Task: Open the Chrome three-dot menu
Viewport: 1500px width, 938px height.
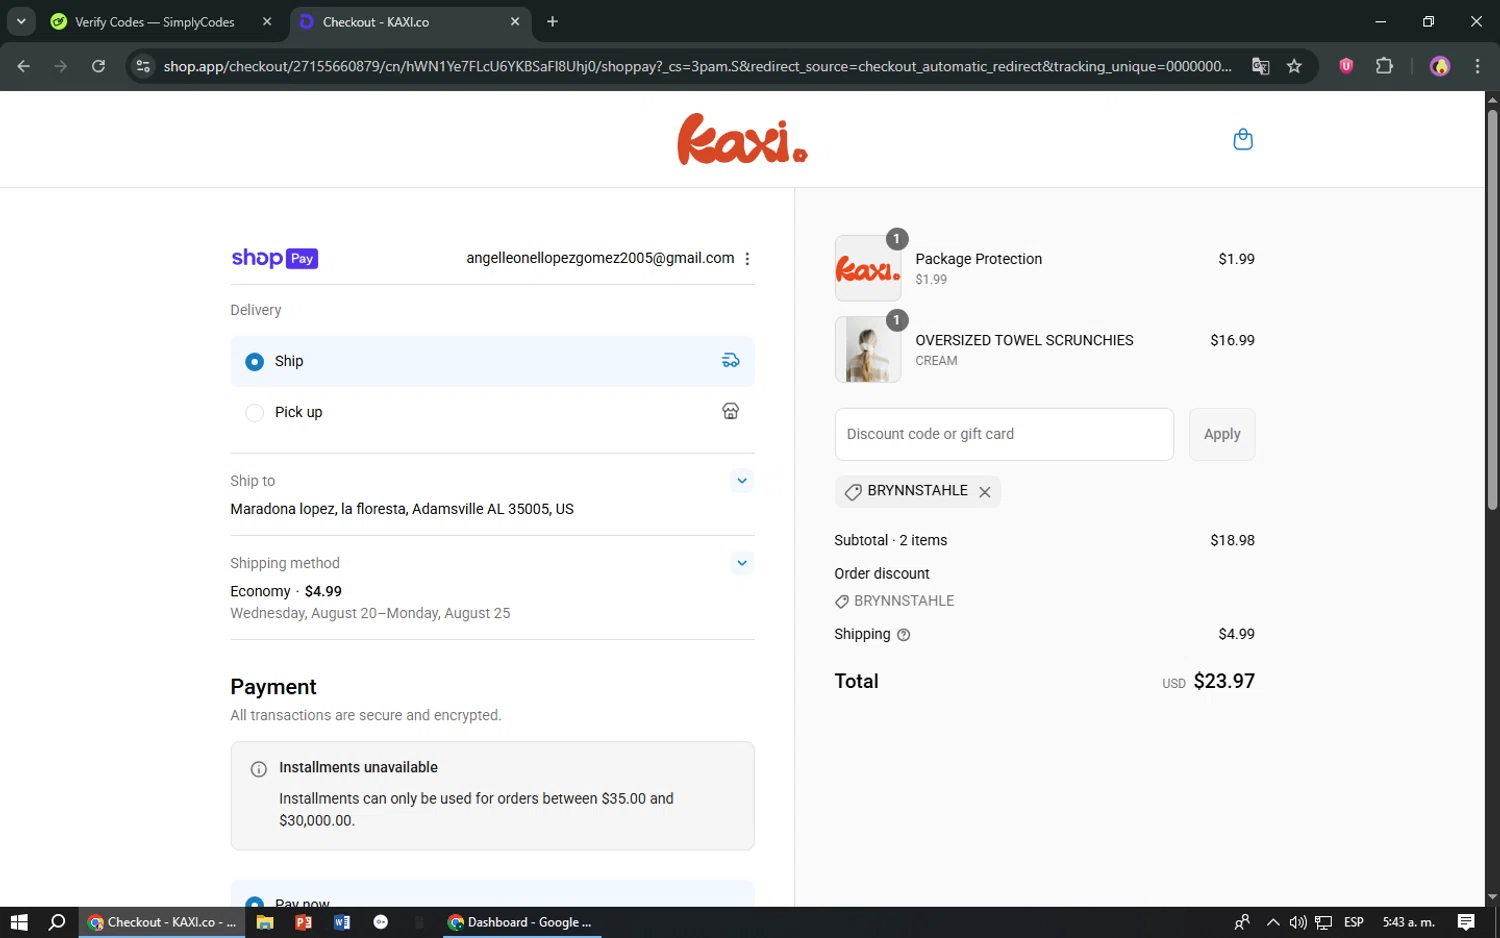Action: pos(1477,66)
